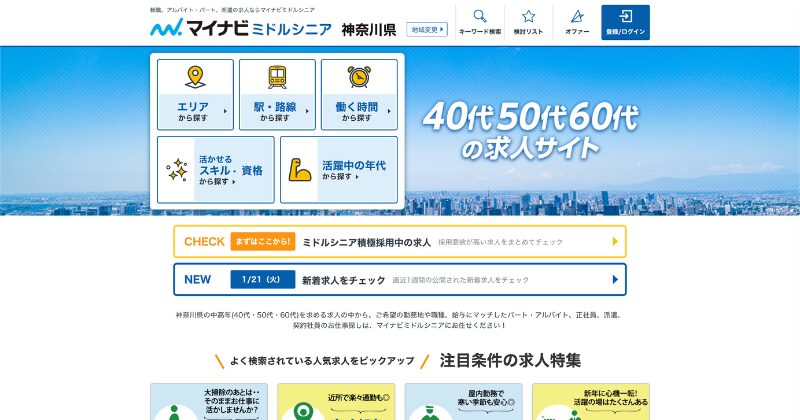Click 地域変更 region change button
Viewport: 800px width, 420px height.
click(x=427, y=30)
